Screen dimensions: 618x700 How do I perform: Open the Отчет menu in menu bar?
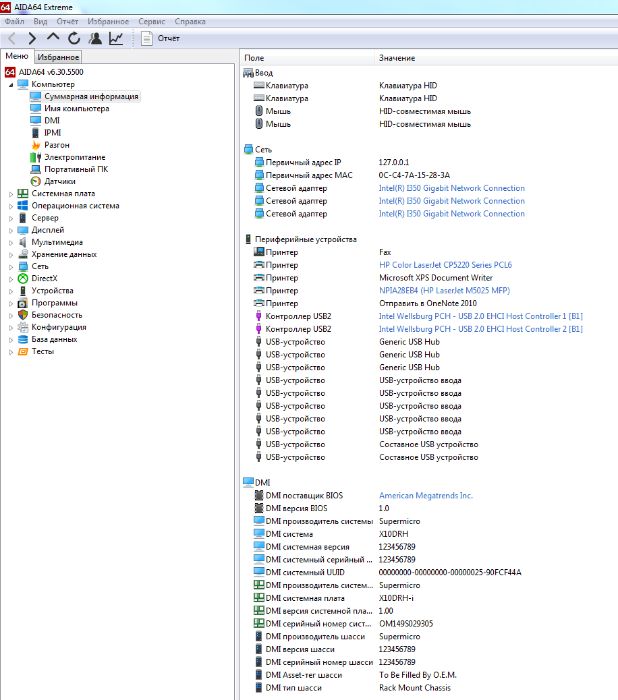pos(67,21)
